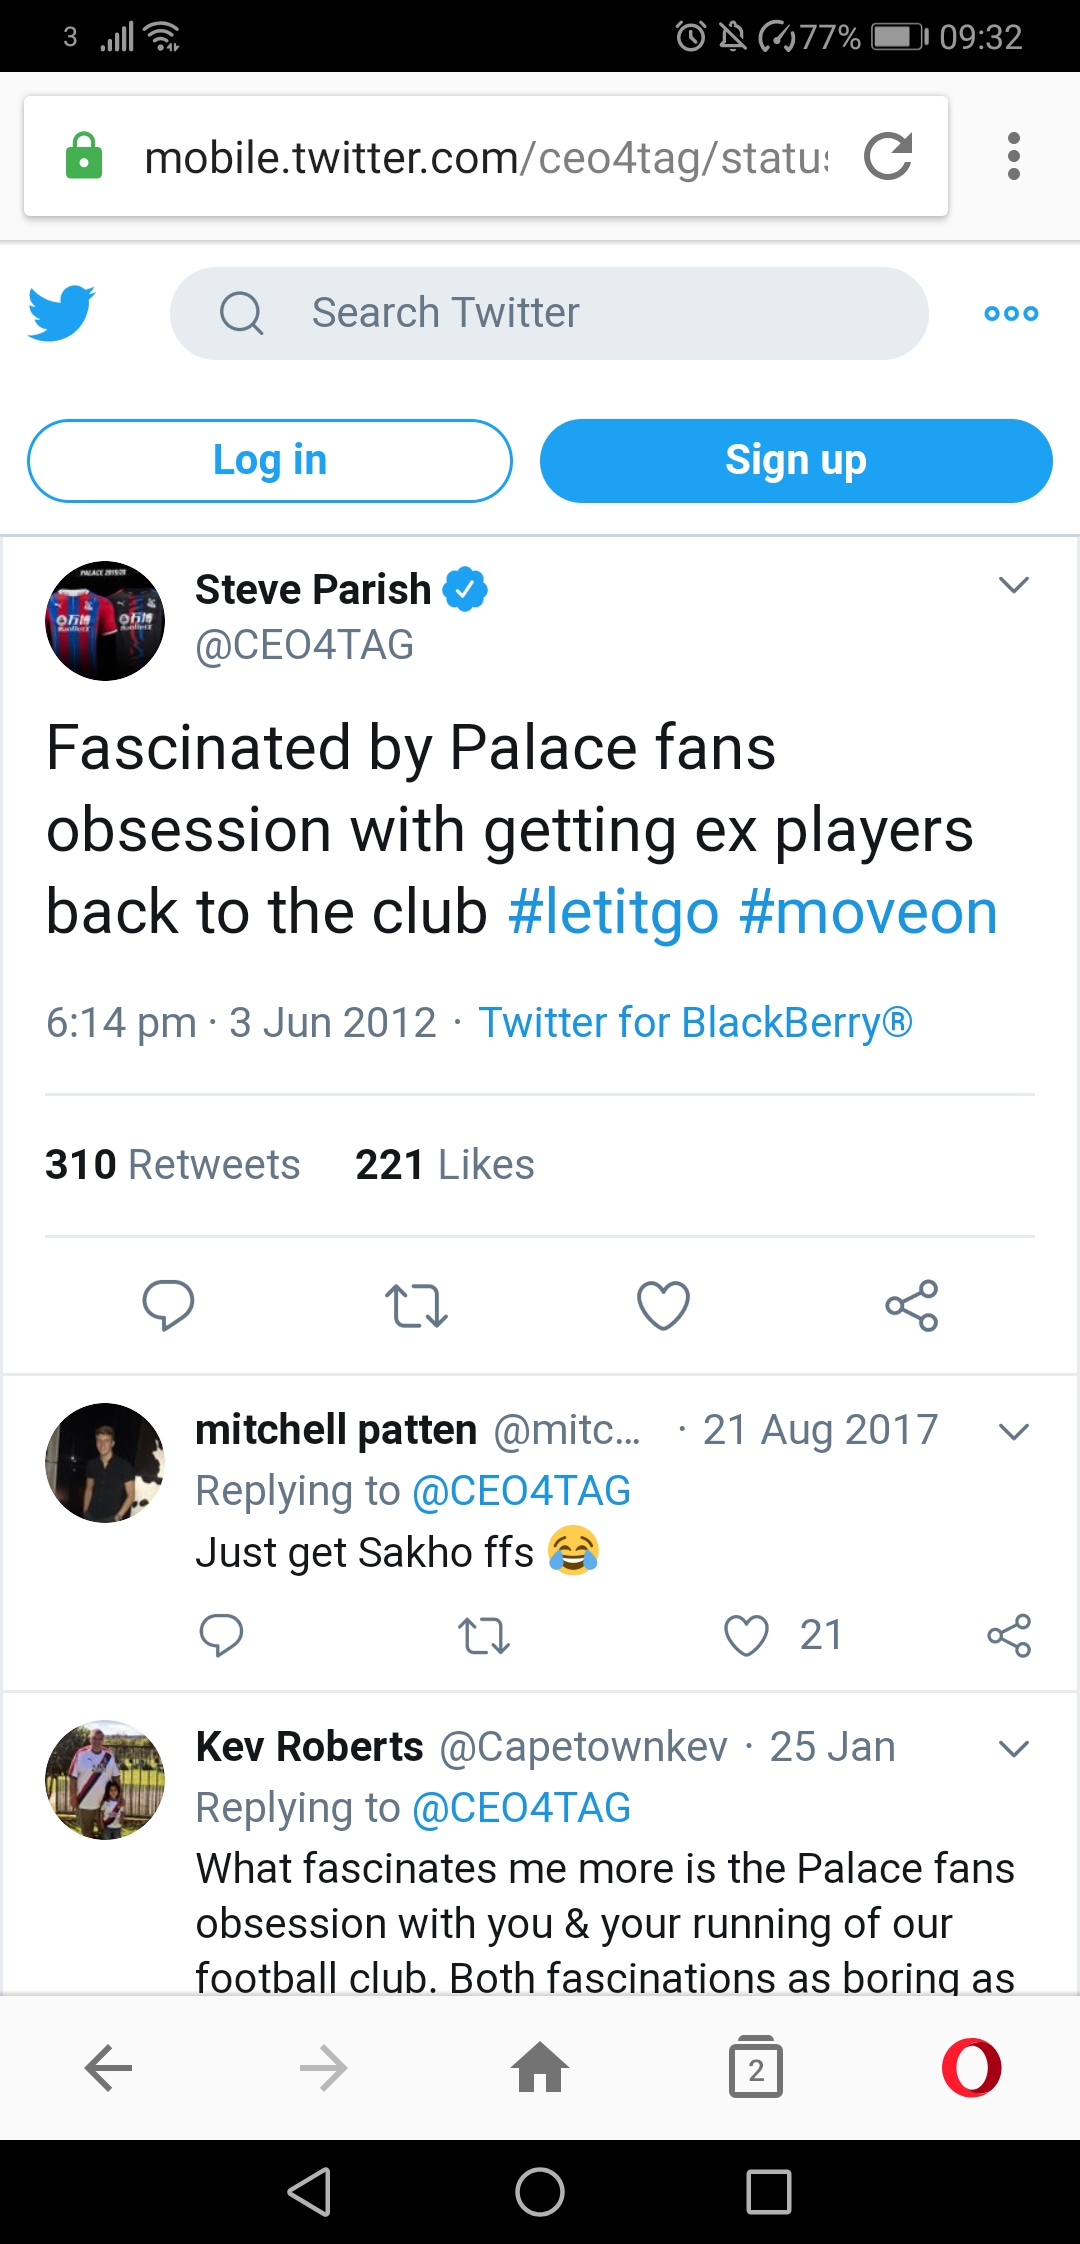Share Steve Parish's main tweet
Screen dimensions: 1080x2244
[911, 1305]
